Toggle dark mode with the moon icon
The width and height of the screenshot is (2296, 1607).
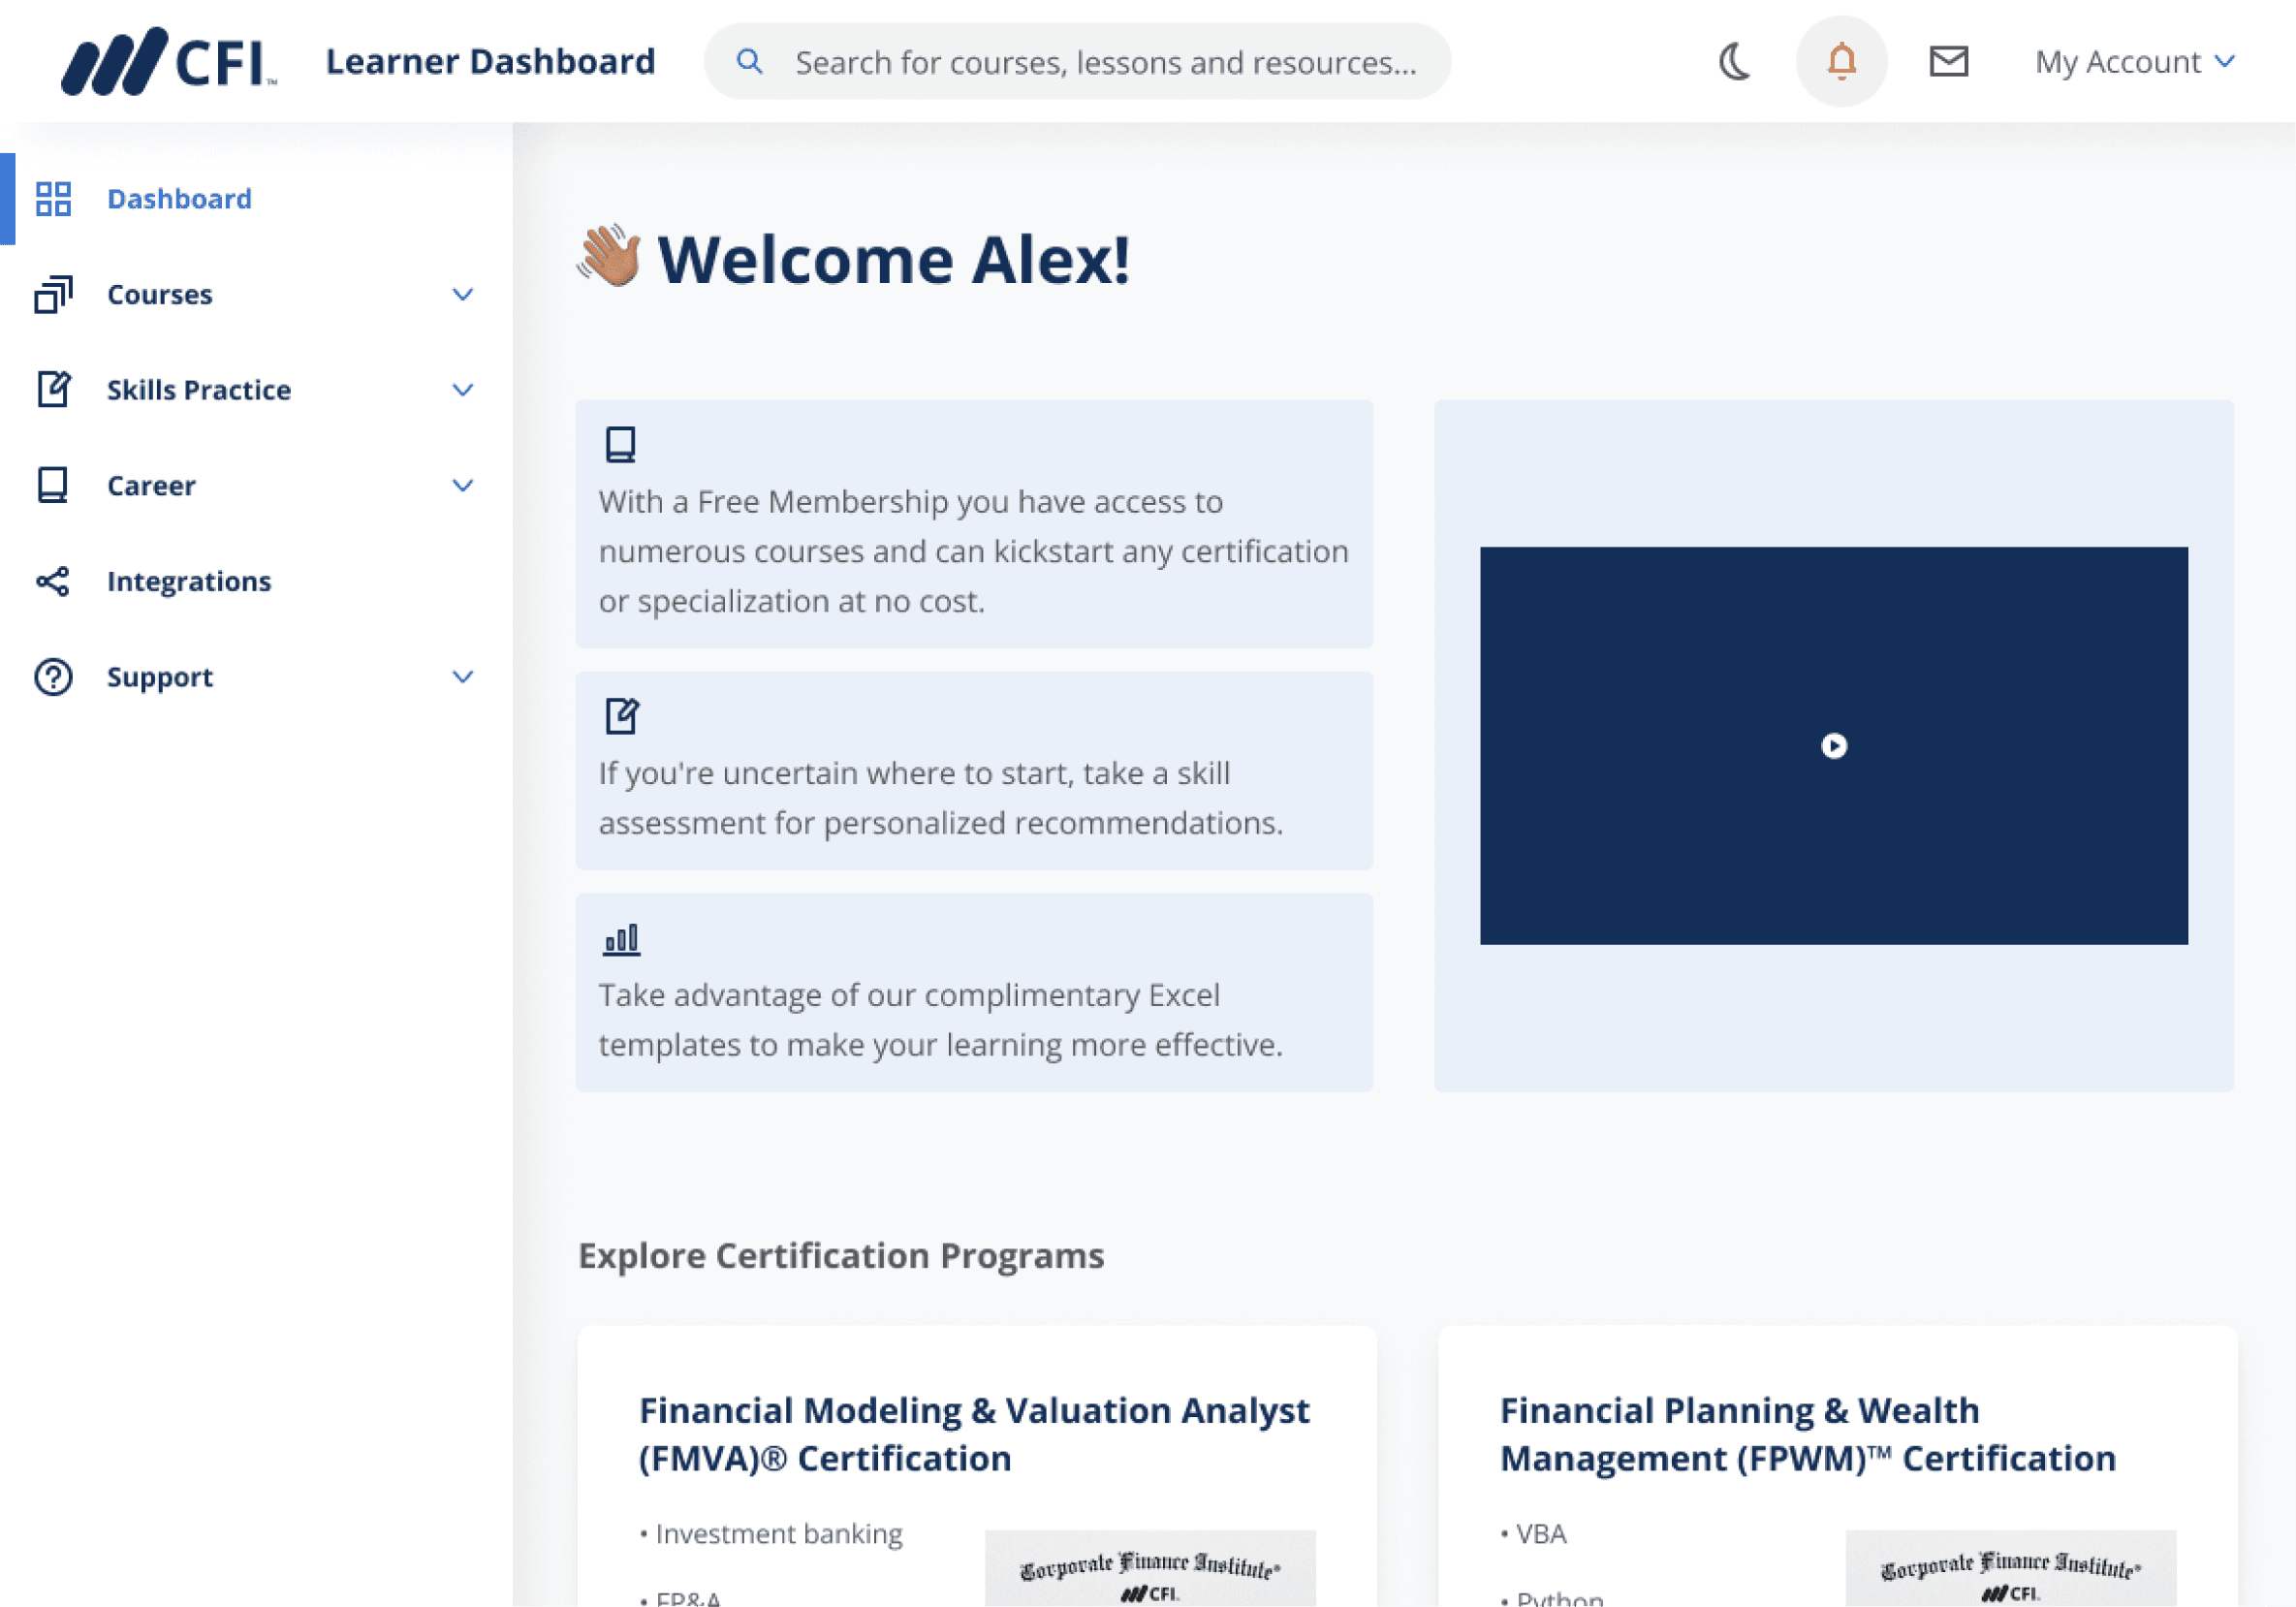1735,62
